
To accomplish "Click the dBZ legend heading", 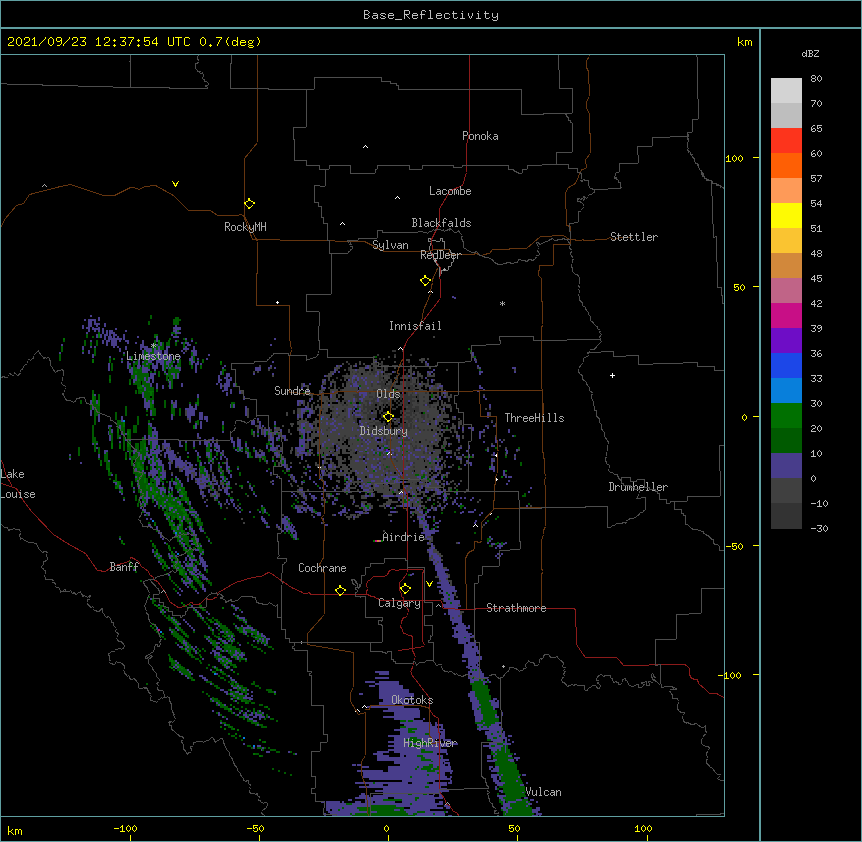I will [810, 54].
